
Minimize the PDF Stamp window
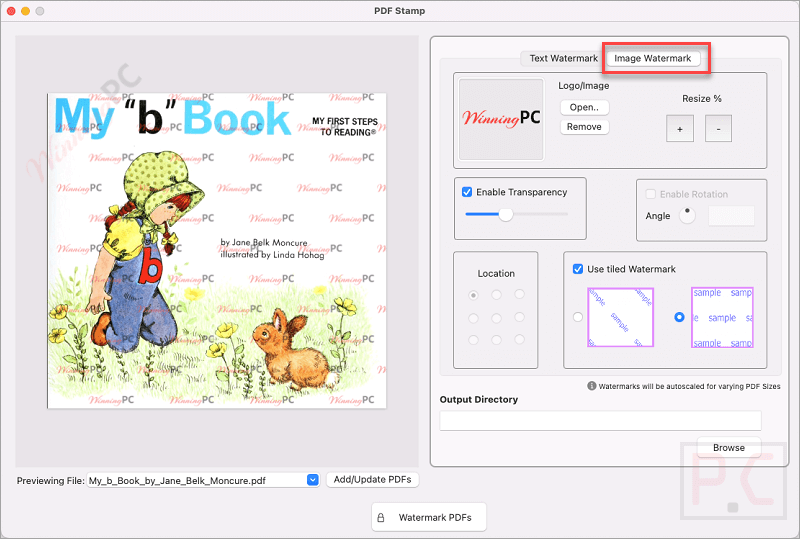(x=26, y=11)
